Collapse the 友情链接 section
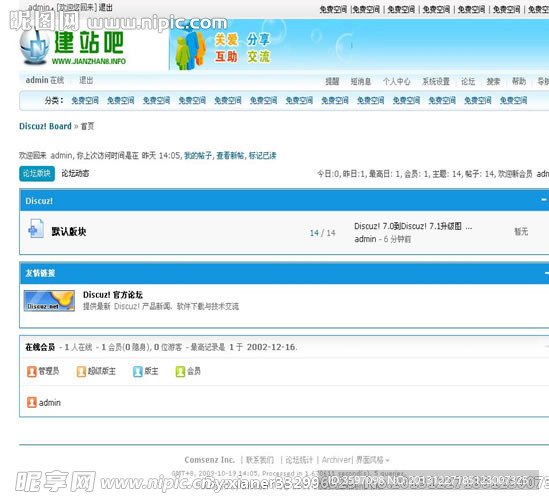The width and height of the screenshot is (549, 500). (546, 273)
